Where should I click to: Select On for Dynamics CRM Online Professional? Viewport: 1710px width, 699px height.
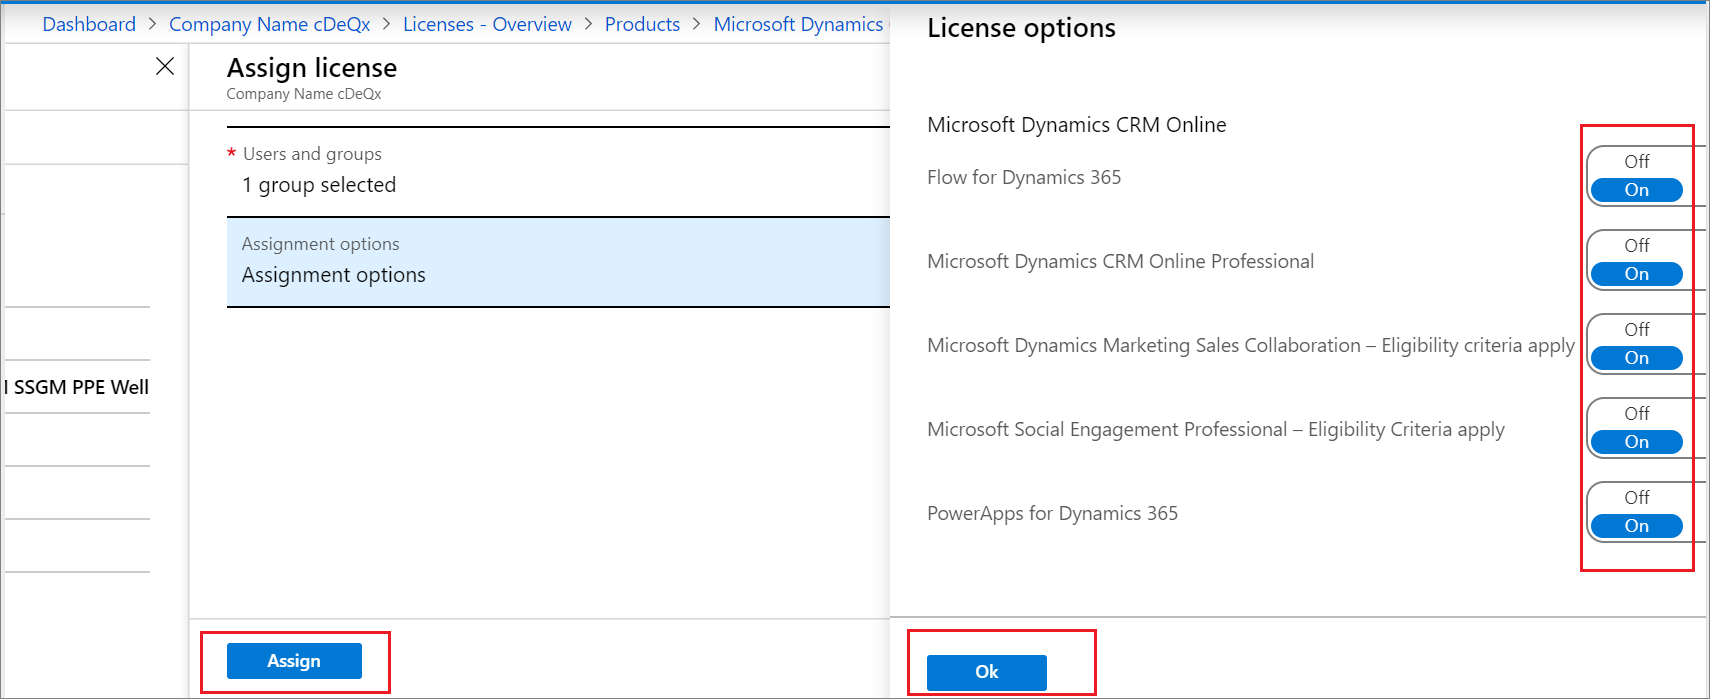point(1636,274)
